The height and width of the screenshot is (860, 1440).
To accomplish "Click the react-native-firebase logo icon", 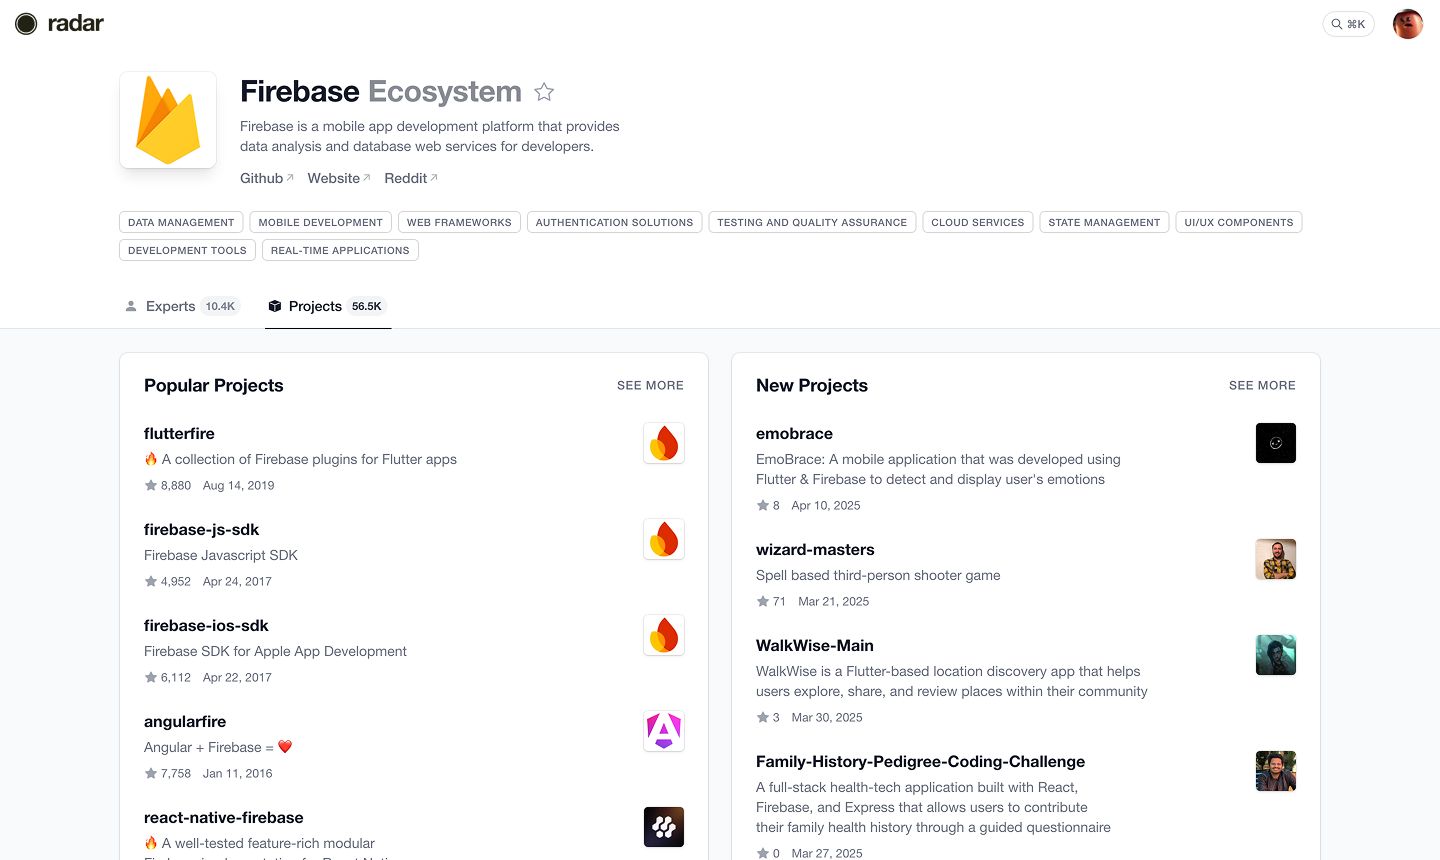I will click(664, 827).
